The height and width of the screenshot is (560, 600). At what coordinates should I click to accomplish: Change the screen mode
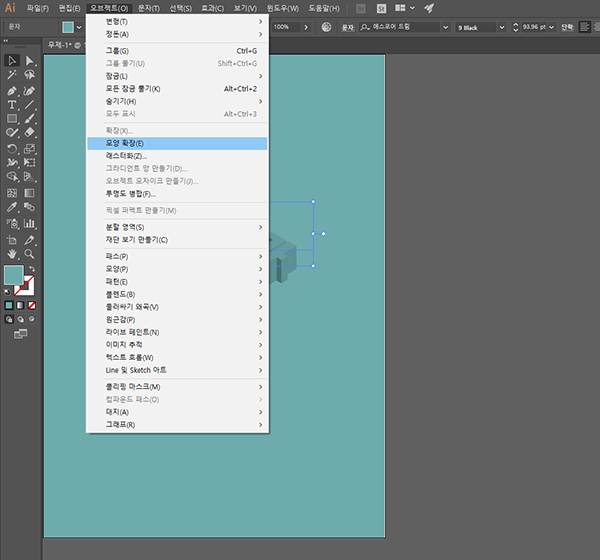pos(21,334)
